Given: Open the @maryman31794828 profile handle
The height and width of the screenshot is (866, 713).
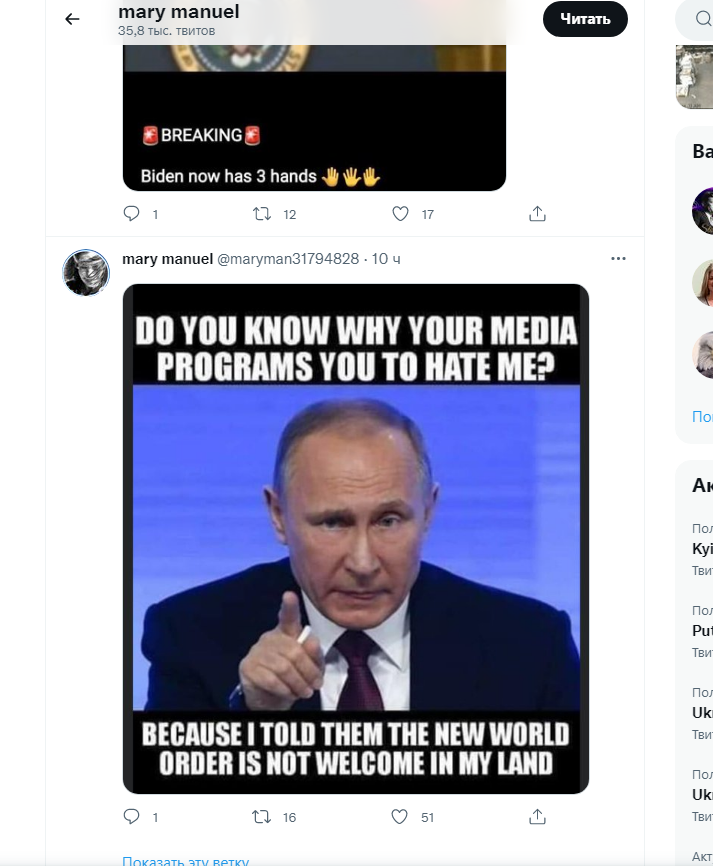Looking at the screenshot, I should pyautogui.click(x=288, y=259).
